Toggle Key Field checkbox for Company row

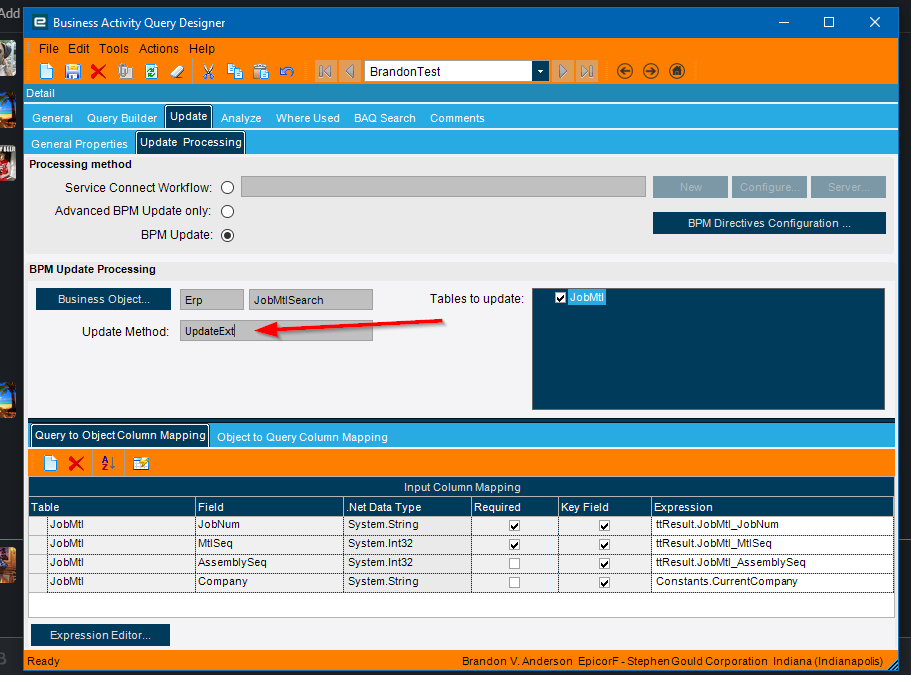604,583
